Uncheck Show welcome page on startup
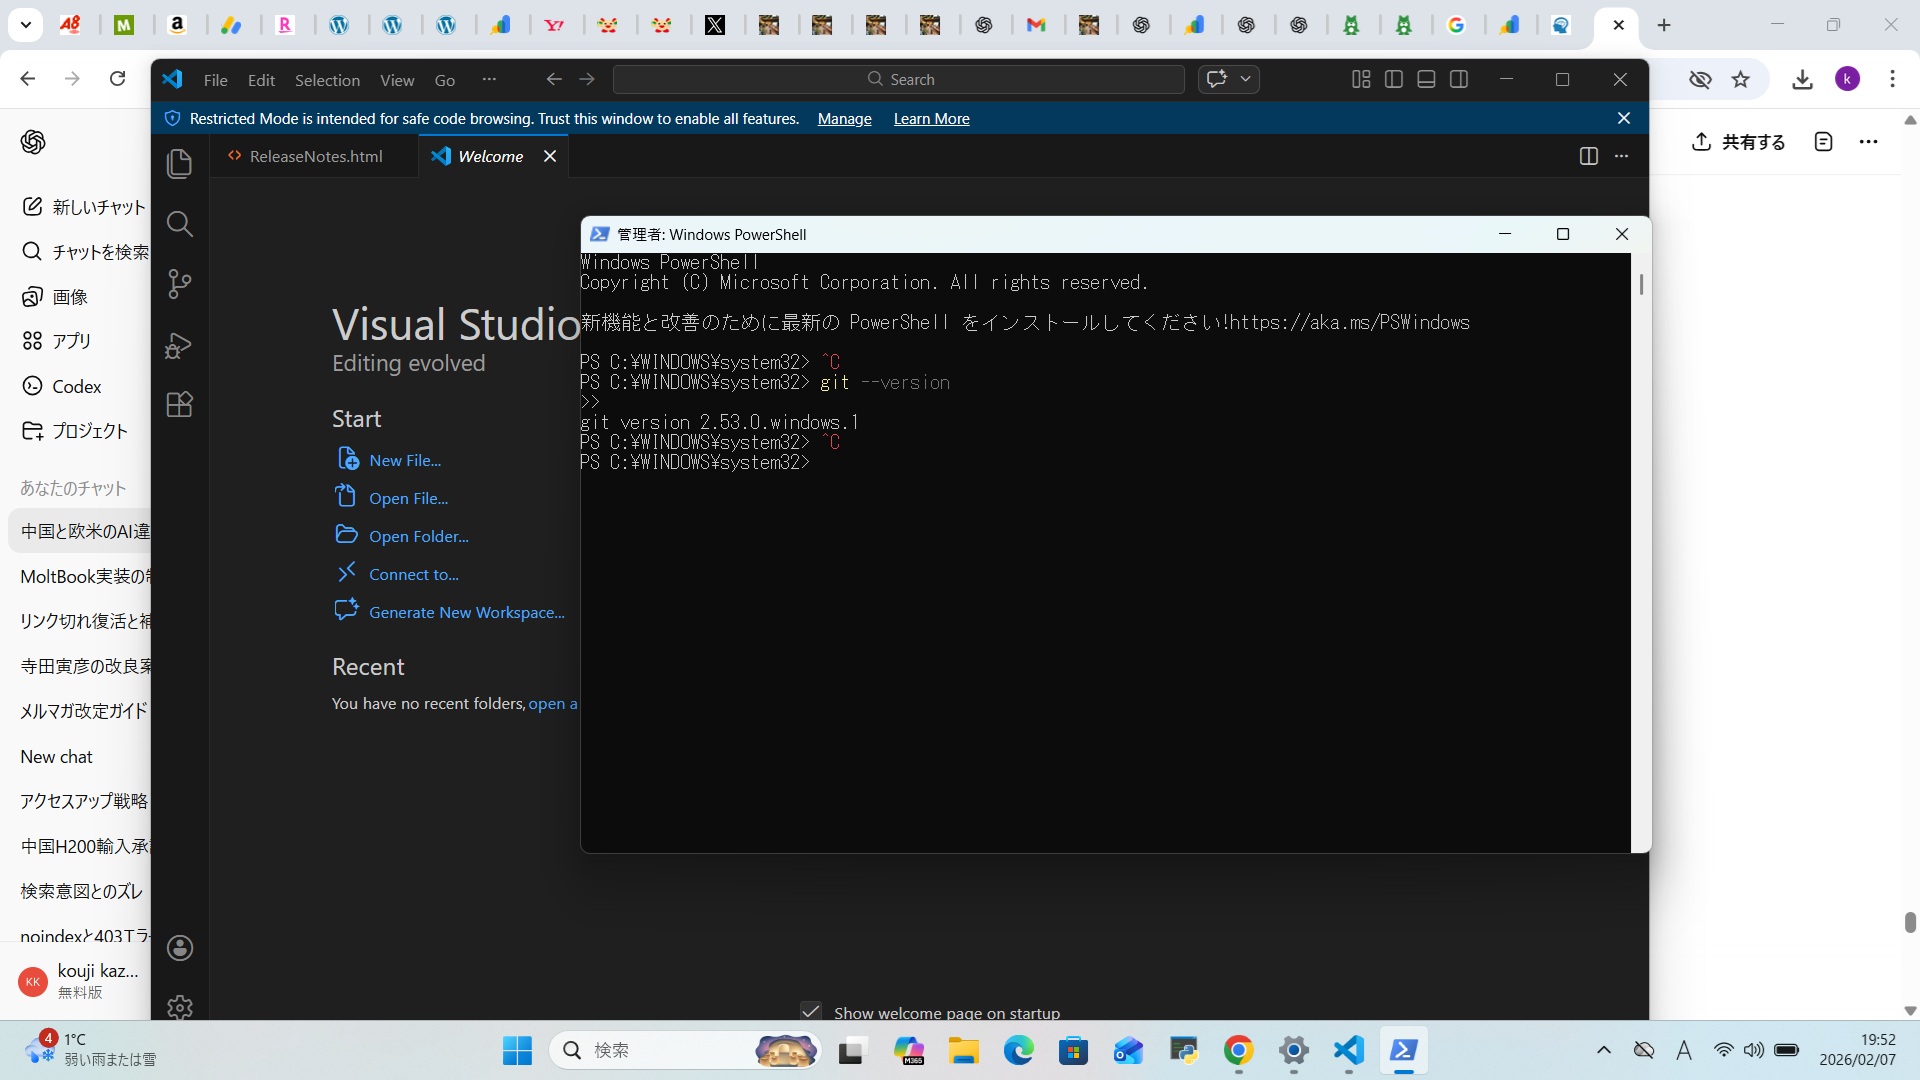 (x=811, y=1012)
